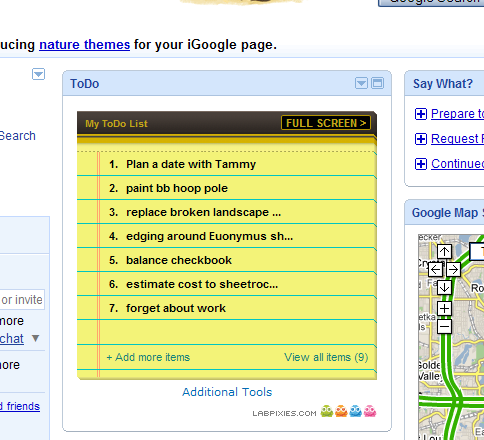
Task: Select todo item balance checkbook
Action: tap(179, 260)
